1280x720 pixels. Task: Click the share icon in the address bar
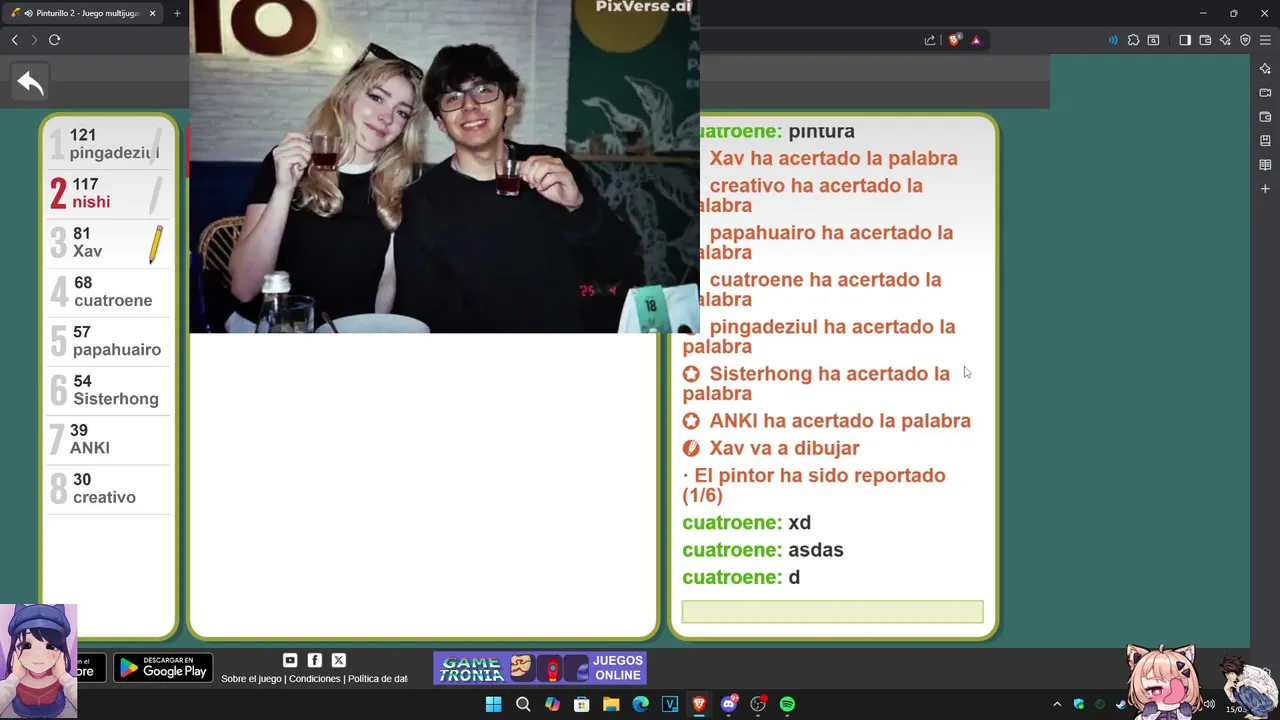click(x=930, y=40)
